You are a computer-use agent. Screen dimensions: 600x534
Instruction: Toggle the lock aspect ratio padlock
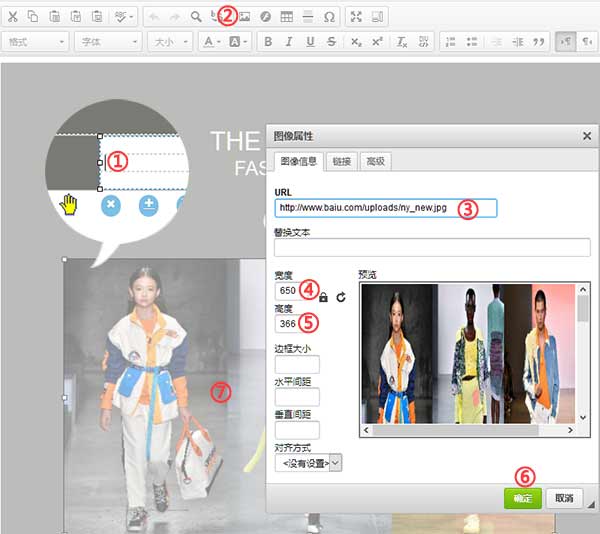[323, 297]
